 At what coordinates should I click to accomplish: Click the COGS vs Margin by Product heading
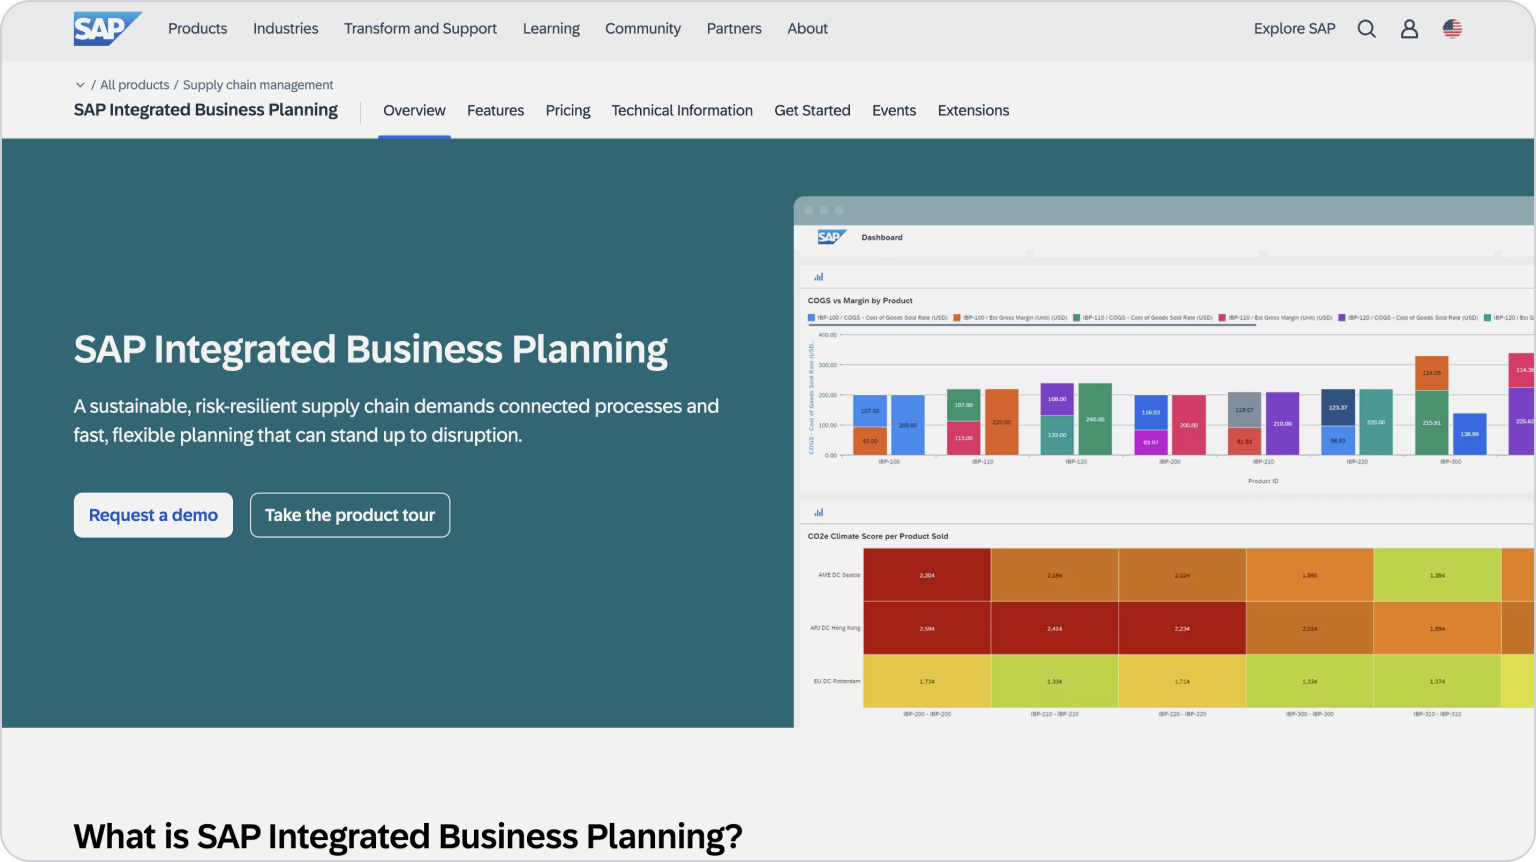(x=860, y=300)
